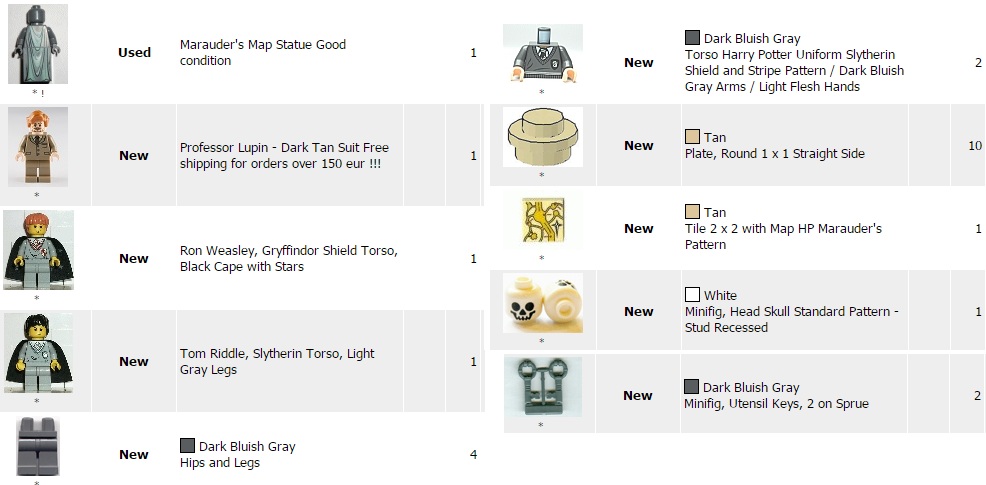986x485 pixels.
Task: Click the Ron Weasley Gryffindor Shield Torso text
Action: pos(288,259)
